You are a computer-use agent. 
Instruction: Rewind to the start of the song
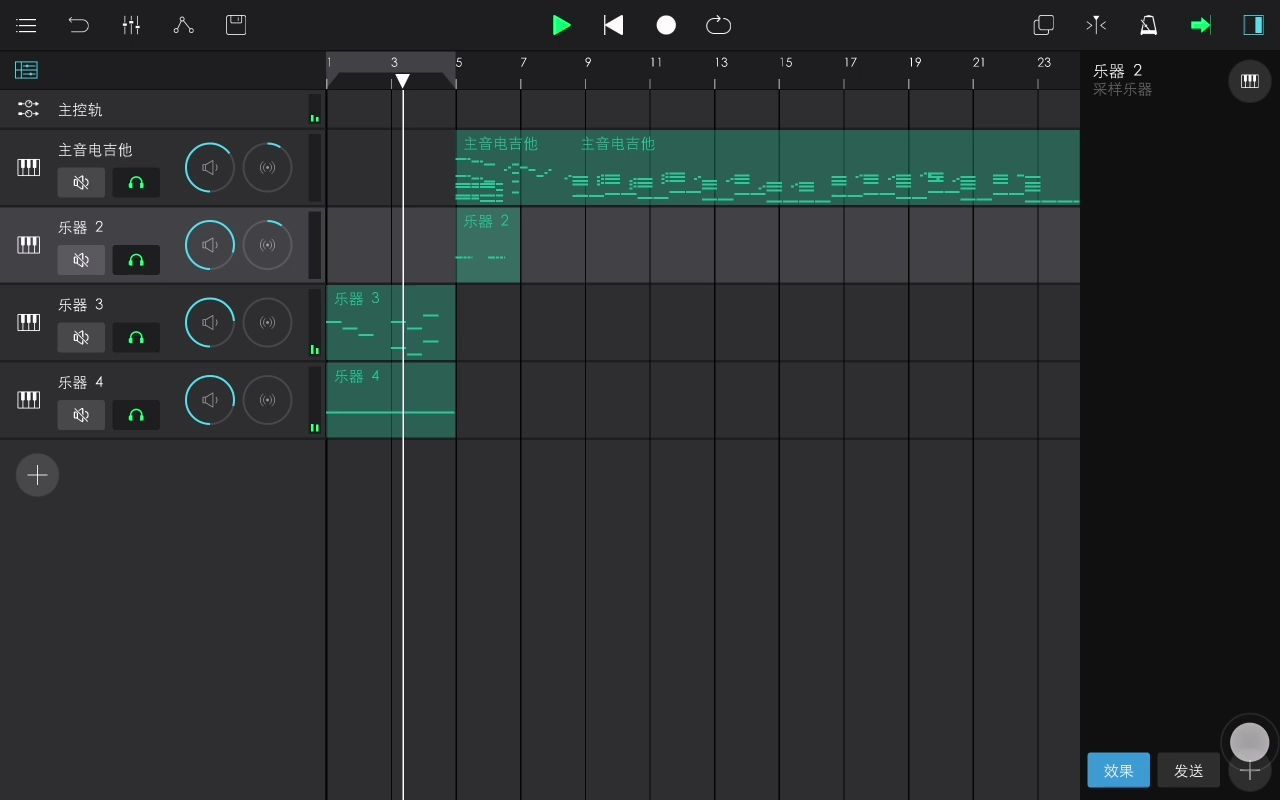[x=614, y=25]
